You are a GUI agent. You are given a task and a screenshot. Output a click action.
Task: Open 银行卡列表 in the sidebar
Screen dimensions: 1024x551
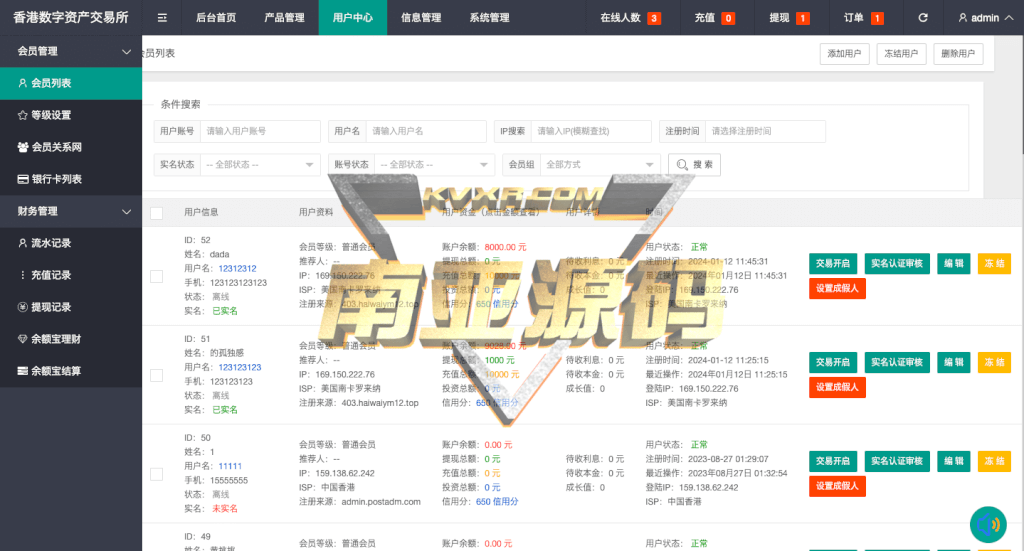pyautogui.click(x=71, y=179)
